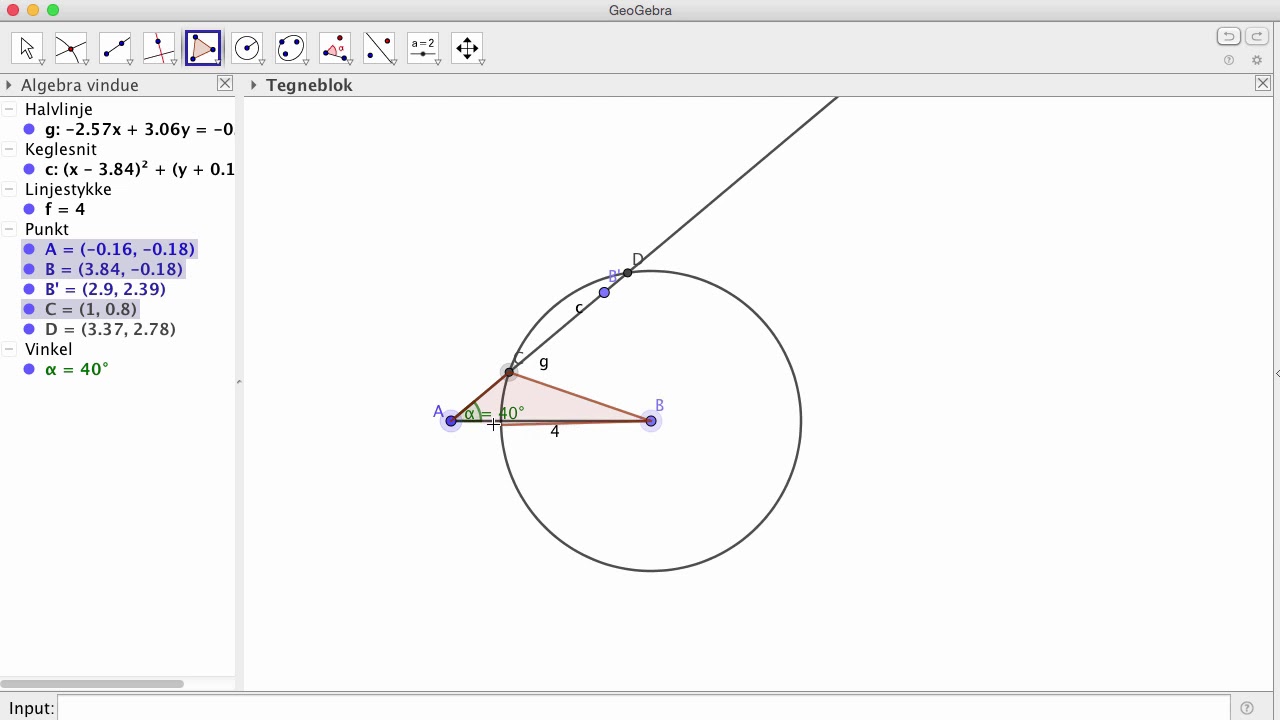Screen dimensions: 1280x720
Task: Open the Polygon tool dropdown arrow
Action: click(x=217, y=63)
